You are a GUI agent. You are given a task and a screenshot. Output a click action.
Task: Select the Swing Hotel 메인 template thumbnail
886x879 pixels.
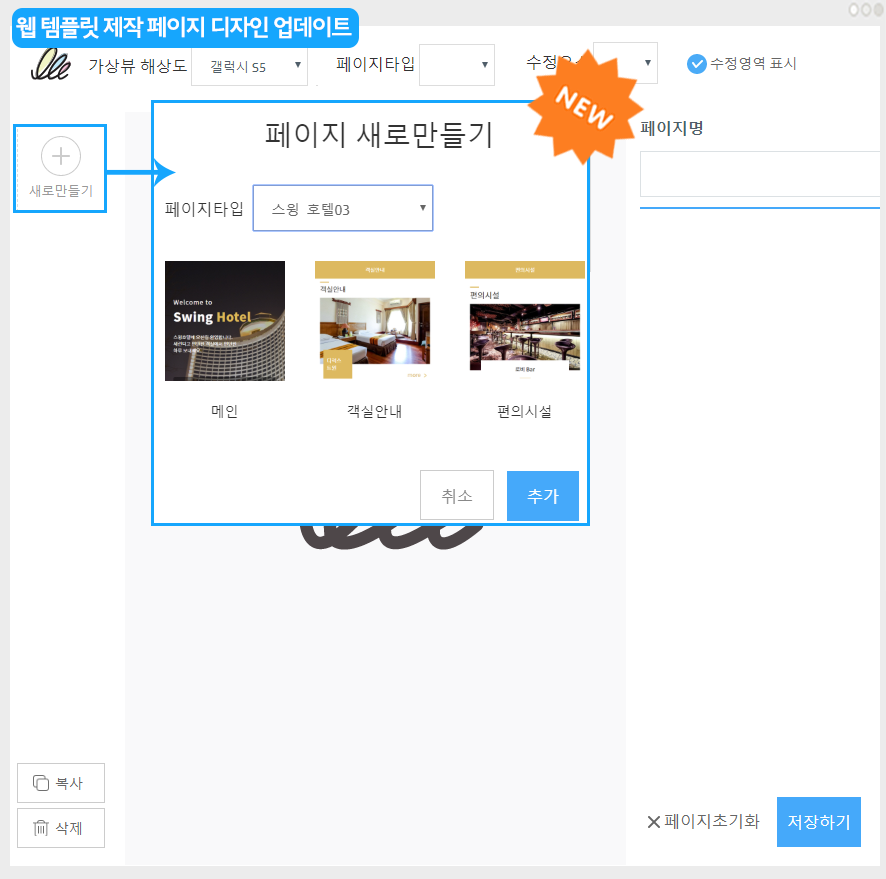coord(225,321)
